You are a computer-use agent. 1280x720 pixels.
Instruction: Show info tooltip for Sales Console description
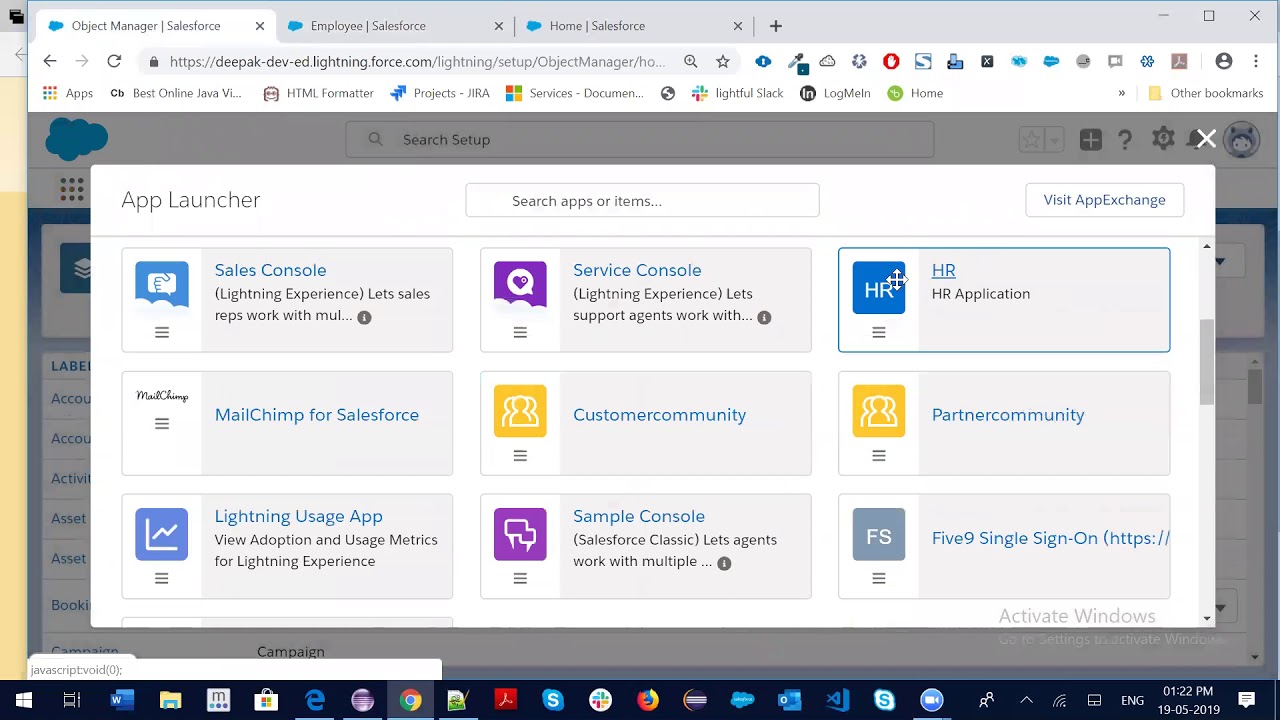coord(364,317)
